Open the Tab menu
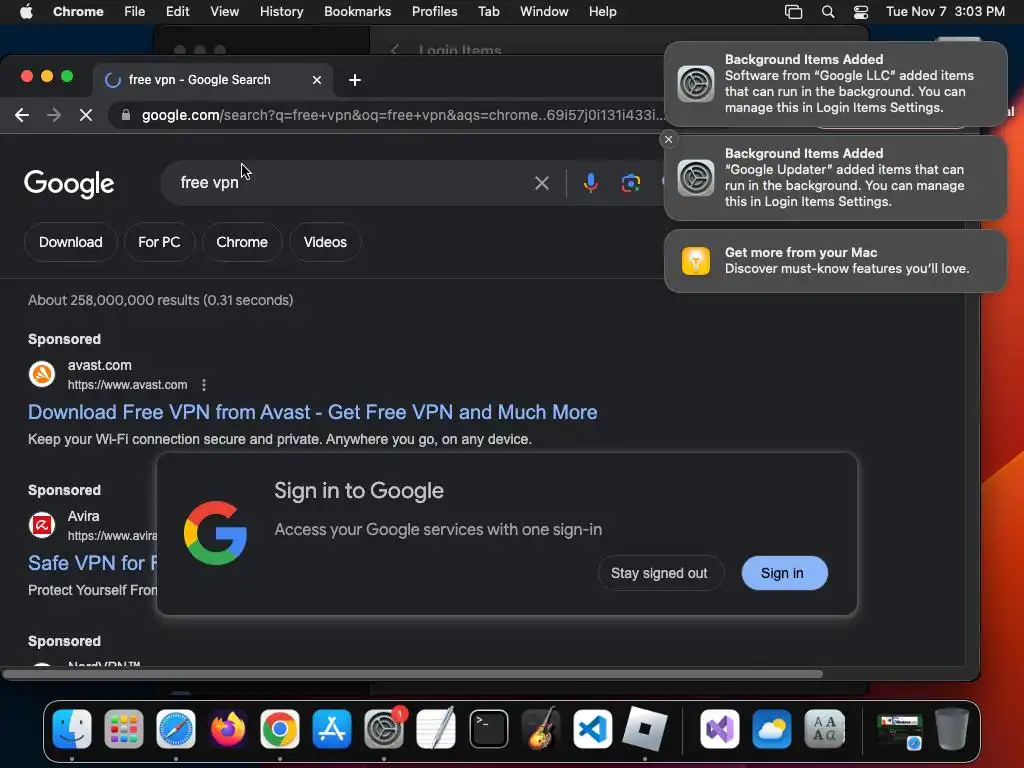Screen dimensions: 1024x768 488,12
